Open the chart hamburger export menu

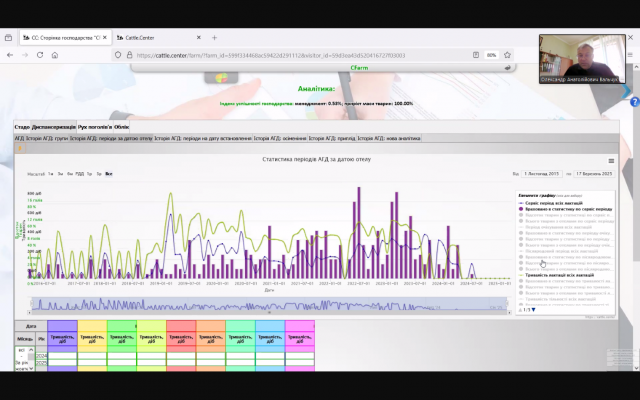611,161
